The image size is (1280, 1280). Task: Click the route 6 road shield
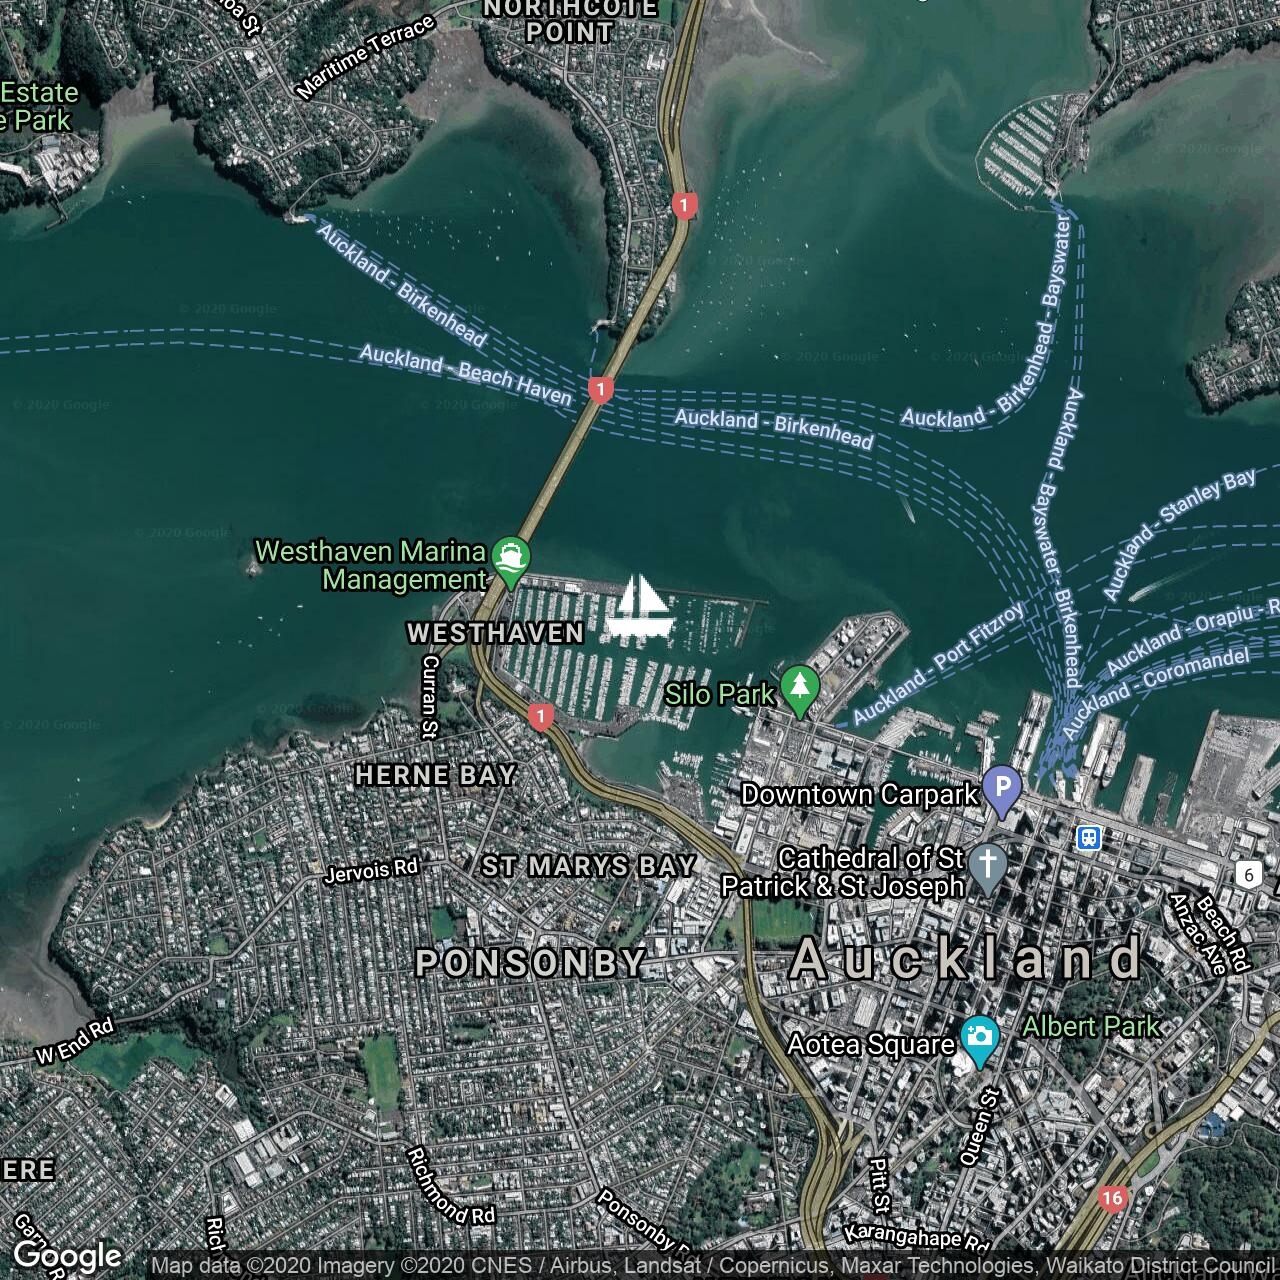point(1248,874)
